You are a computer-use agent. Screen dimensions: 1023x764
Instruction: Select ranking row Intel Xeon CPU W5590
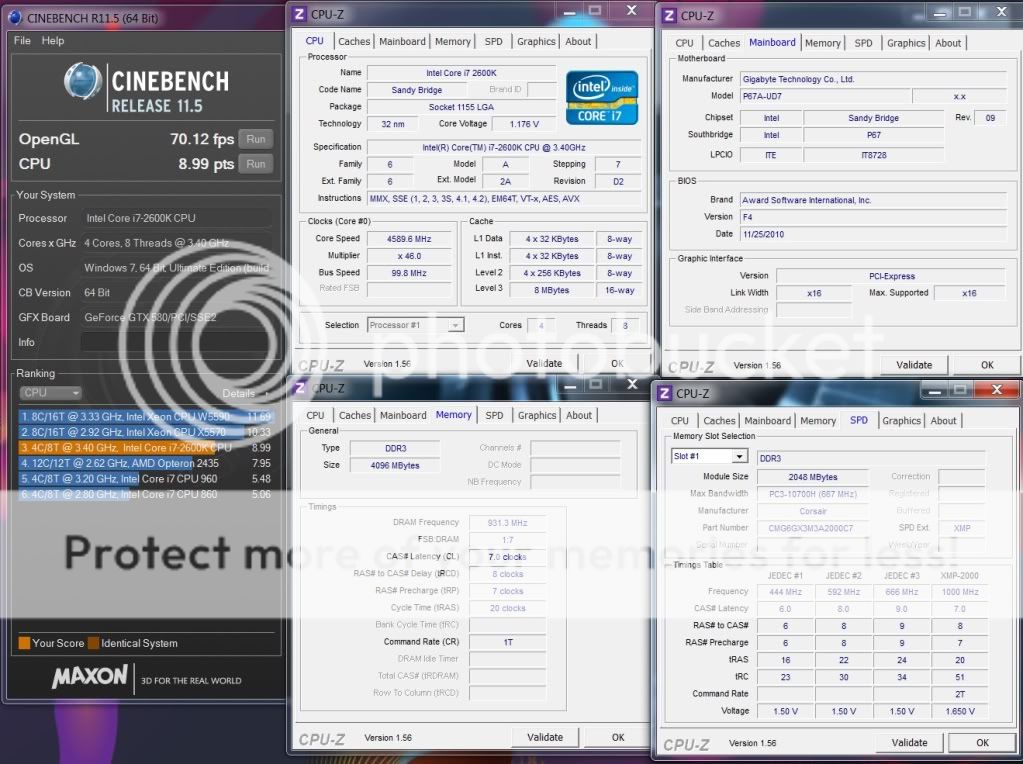pos(145,416)
